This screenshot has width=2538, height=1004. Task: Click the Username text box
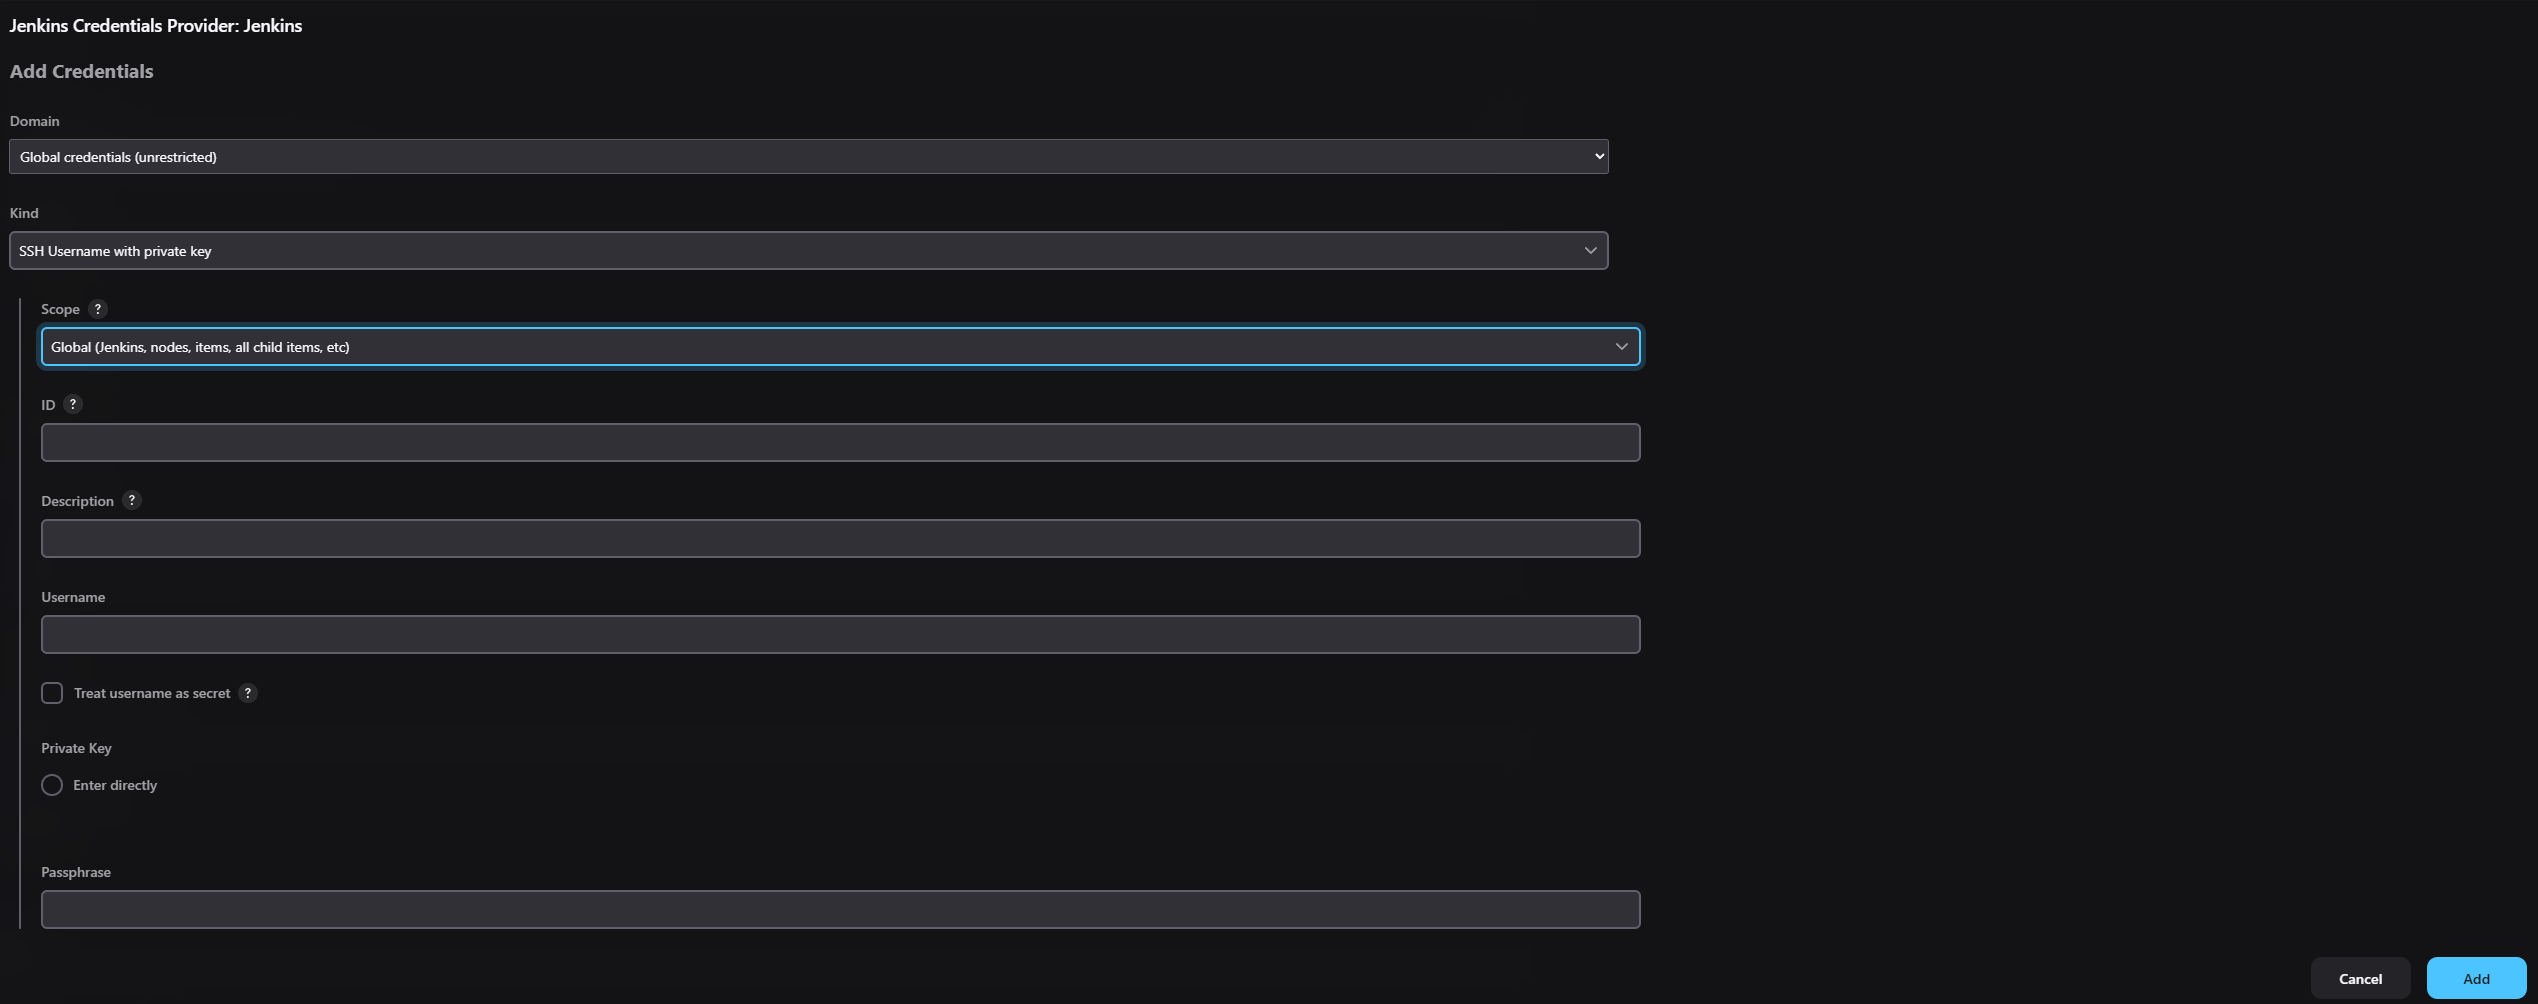(x=840, y=635)
